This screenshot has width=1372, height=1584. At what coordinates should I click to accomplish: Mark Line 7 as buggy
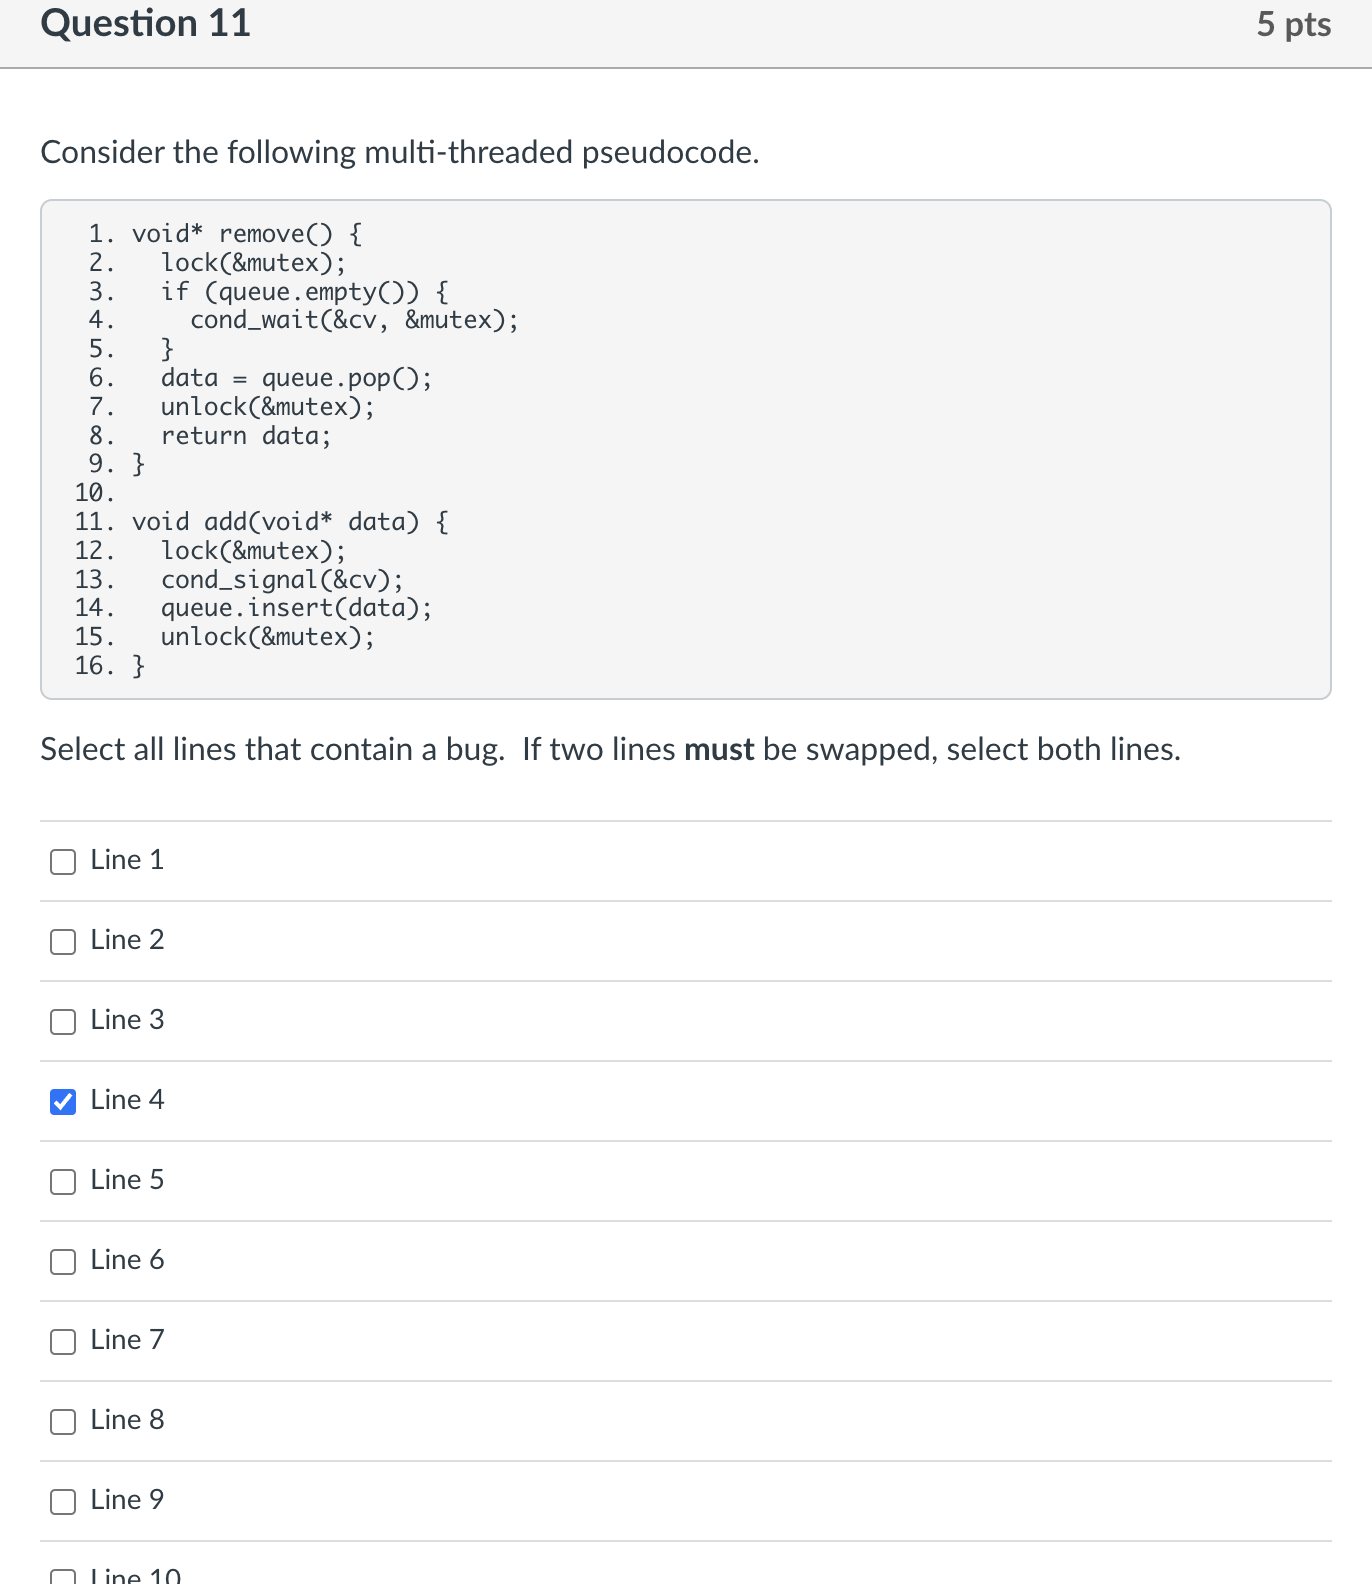point(63,1341)
